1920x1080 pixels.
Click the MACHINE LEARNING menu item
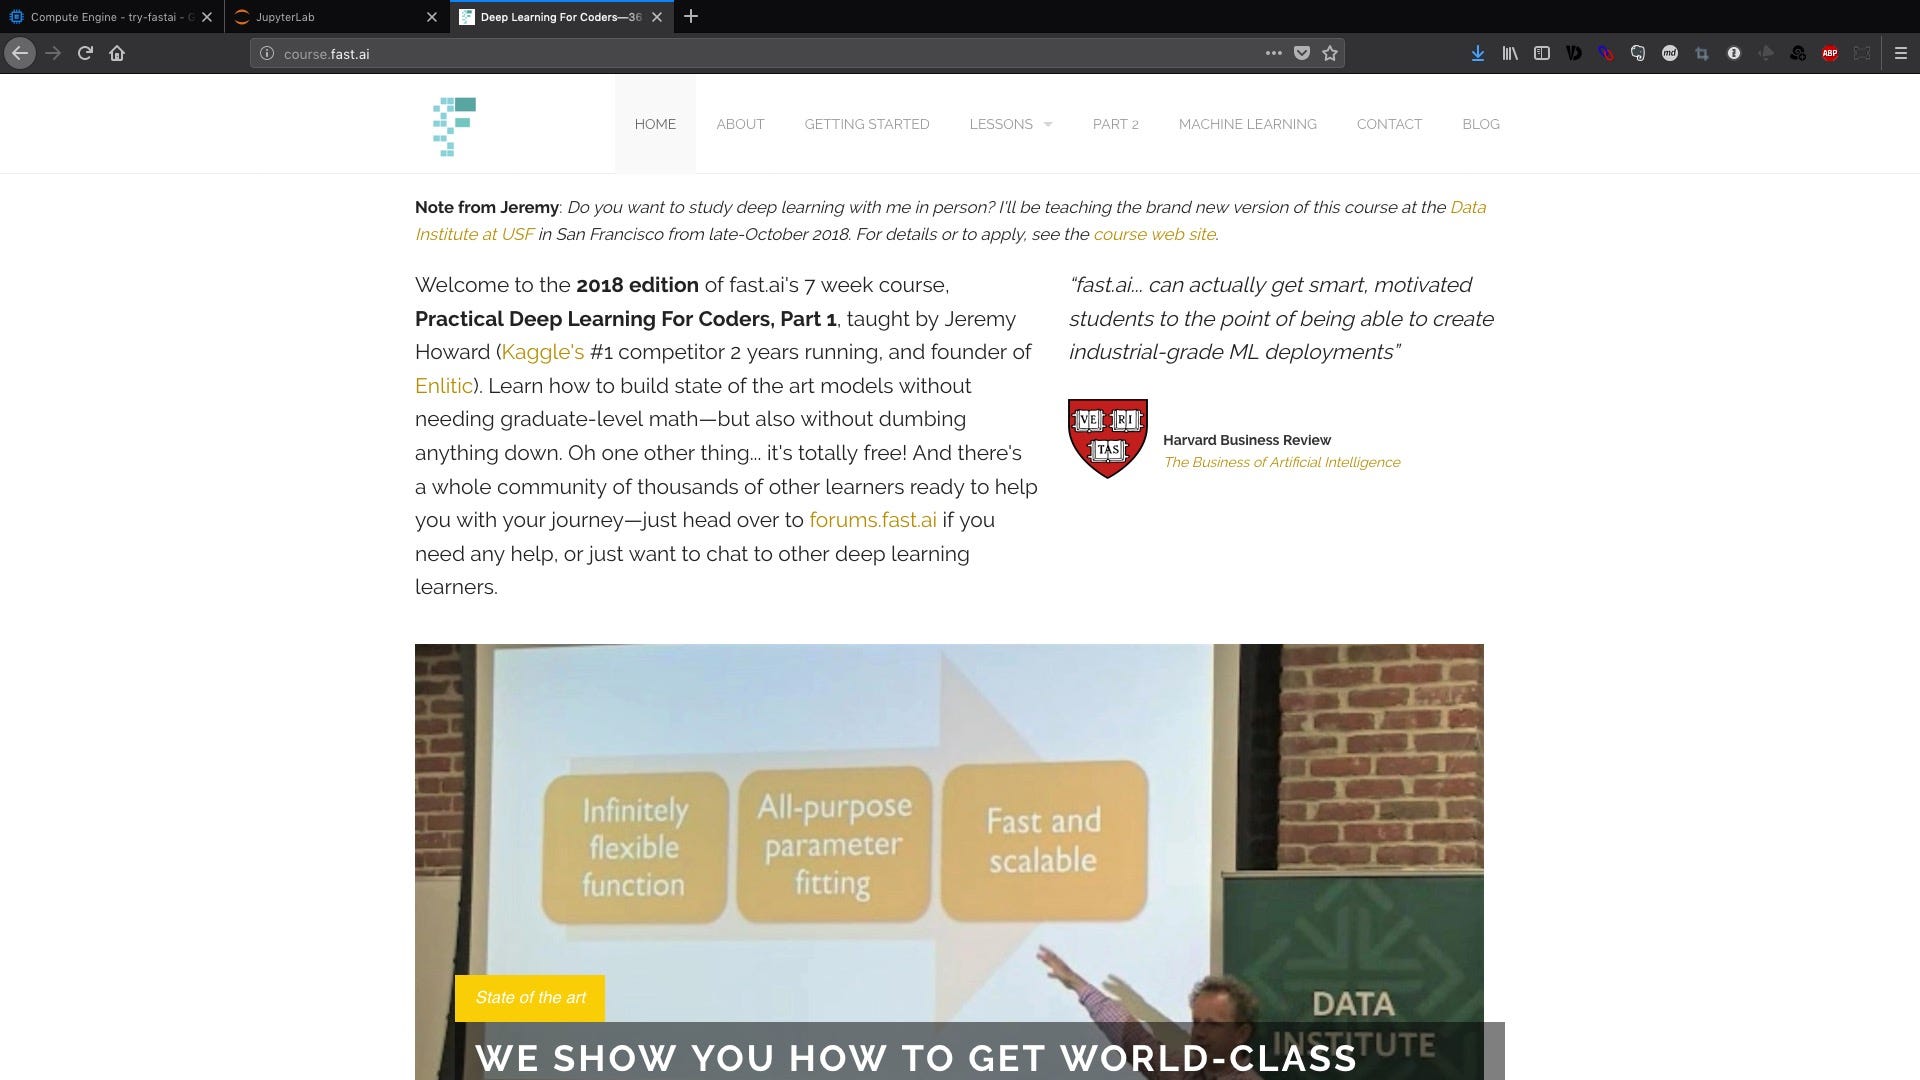tap(1247, 123)
